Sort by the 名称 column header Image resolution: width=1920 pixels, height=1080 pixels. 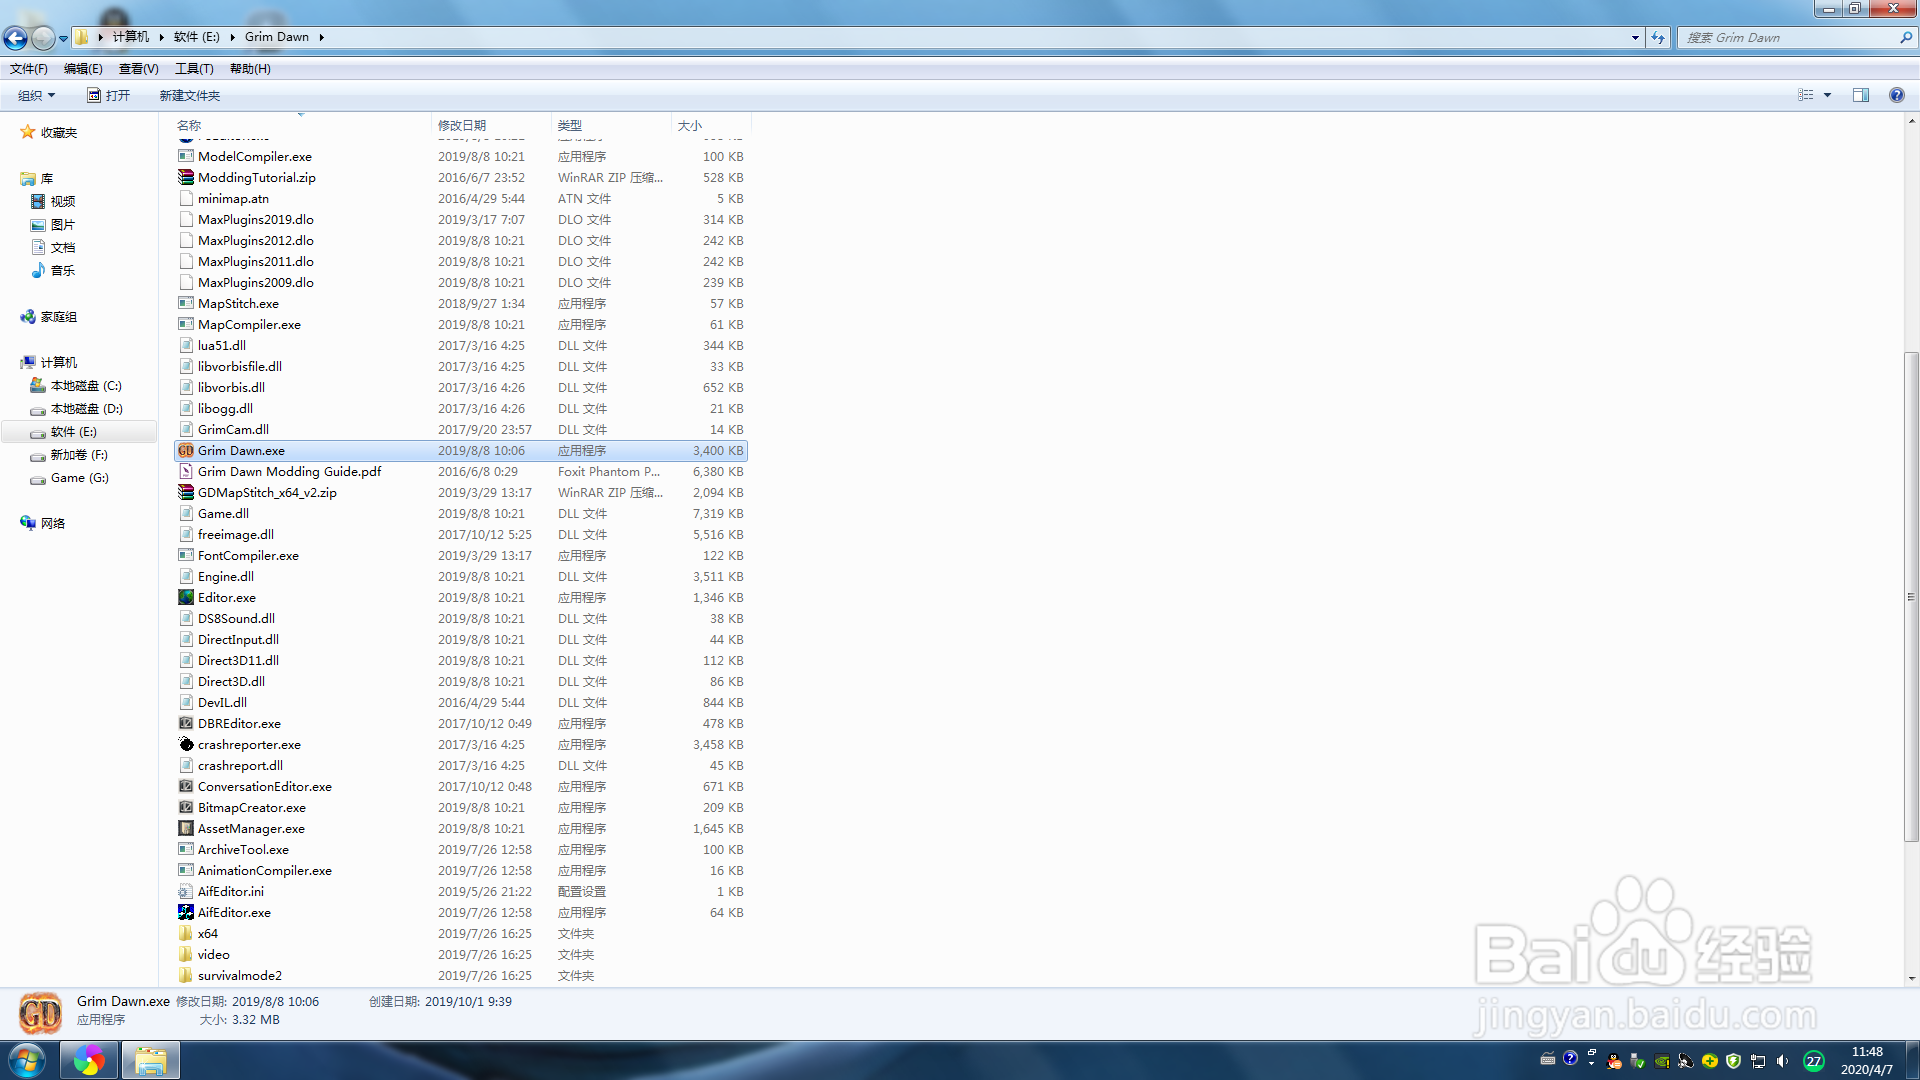coord(301,125)
